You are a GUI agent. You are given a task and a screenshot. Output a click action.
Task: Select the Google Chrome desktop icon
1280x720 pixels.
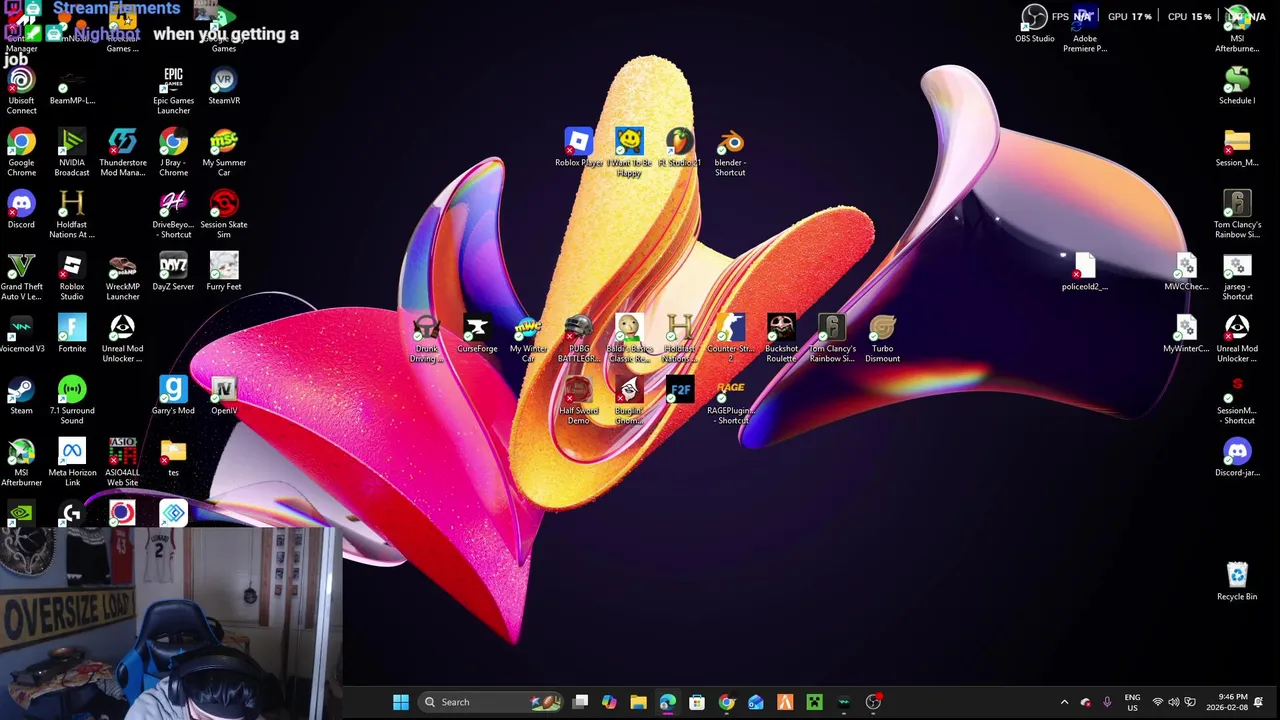[x=21, y=152]
